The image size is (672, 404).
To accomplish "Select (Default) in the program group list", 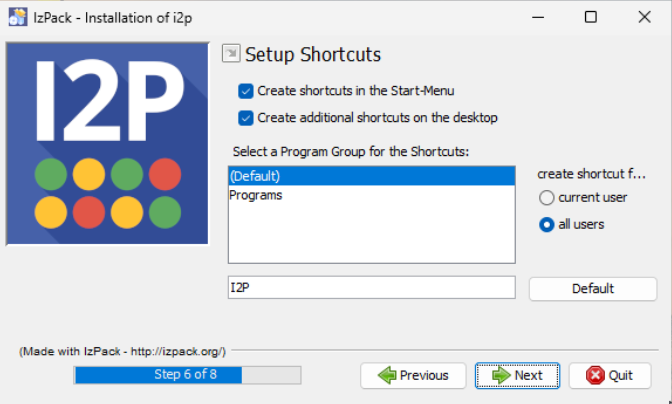I will pos(371,176).
